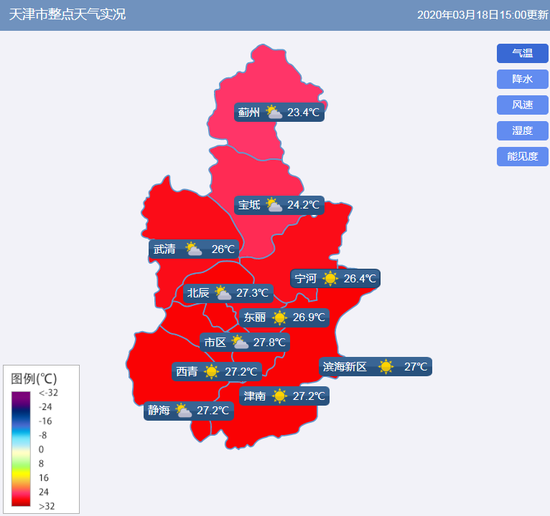The height and width of the screenshot is (516, 550).
Task: Click the temperature legend color gradient bar
Action: pos(21,449)
